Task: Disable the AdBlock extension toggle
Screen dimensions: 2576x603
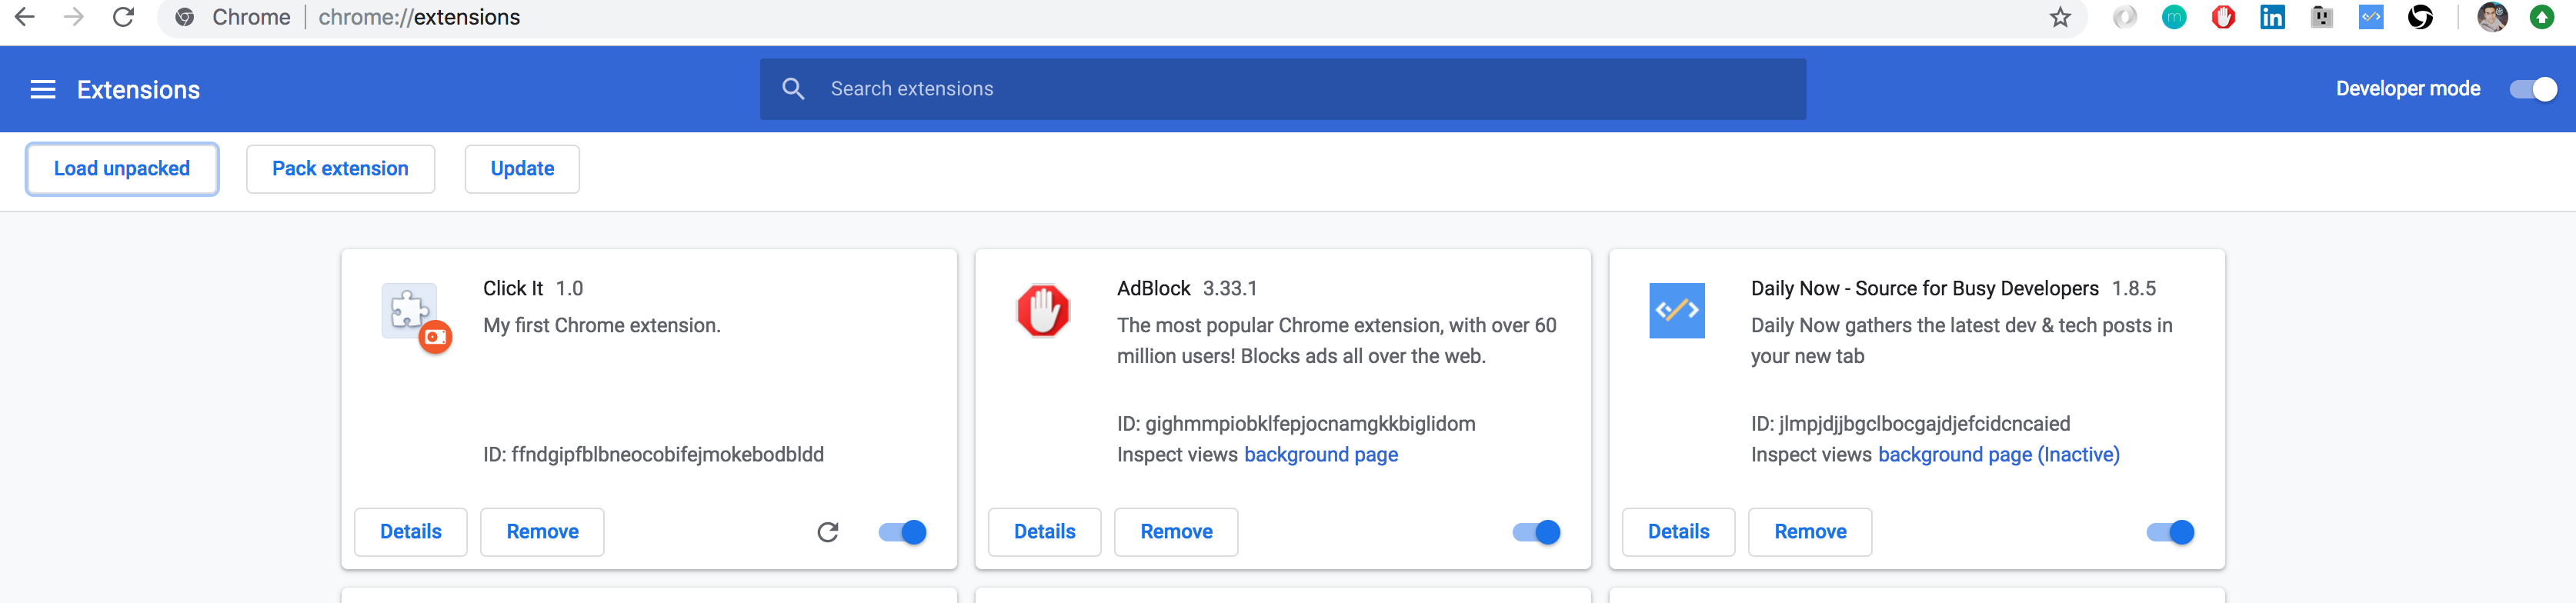Action: 1537,532
